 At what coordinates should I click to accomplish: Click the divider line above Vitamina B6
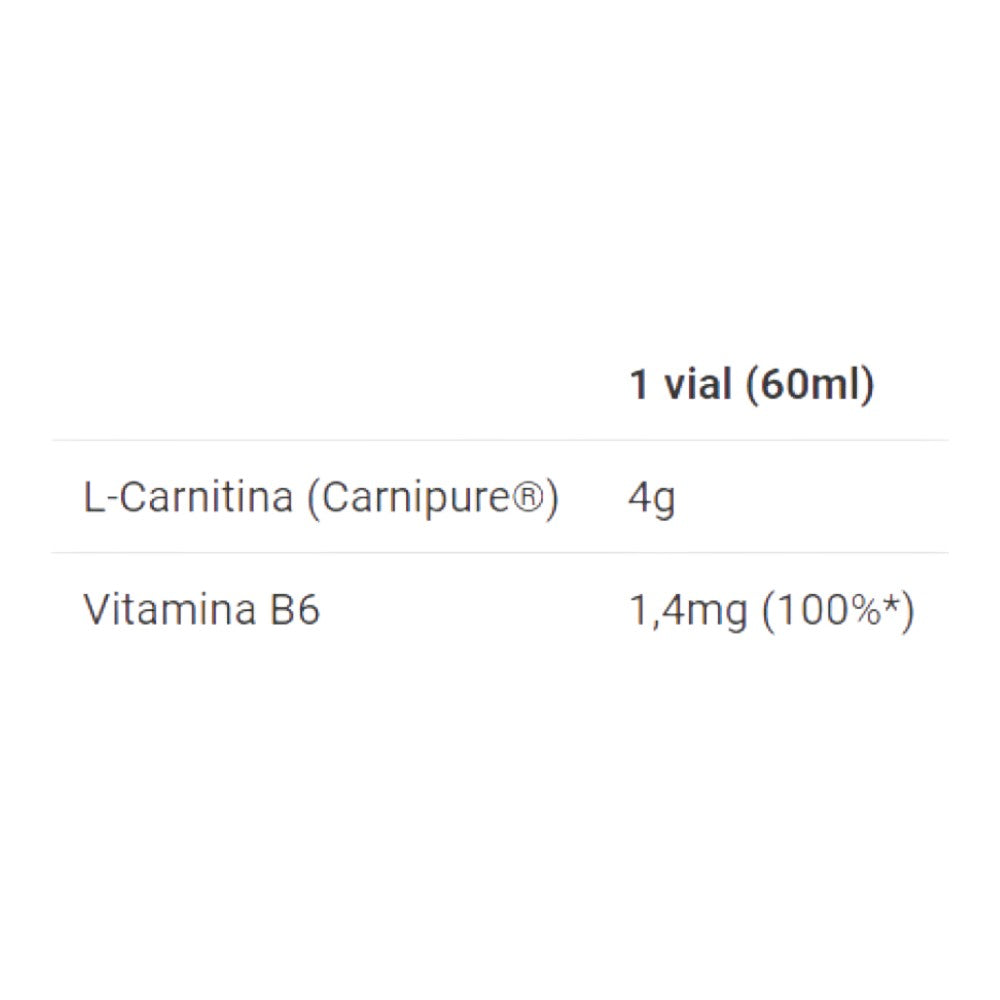point(500,552)
